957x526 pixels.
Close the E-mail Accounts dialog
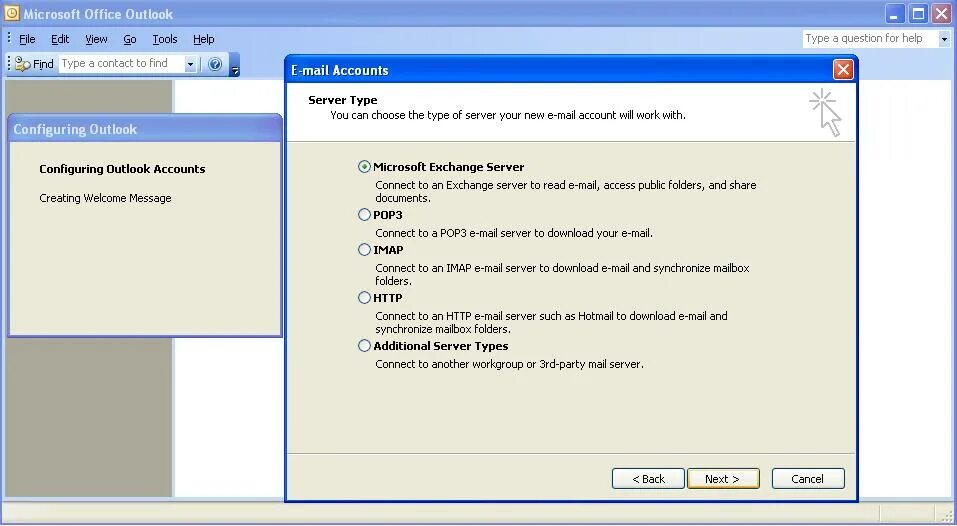[x=843, y=70]
